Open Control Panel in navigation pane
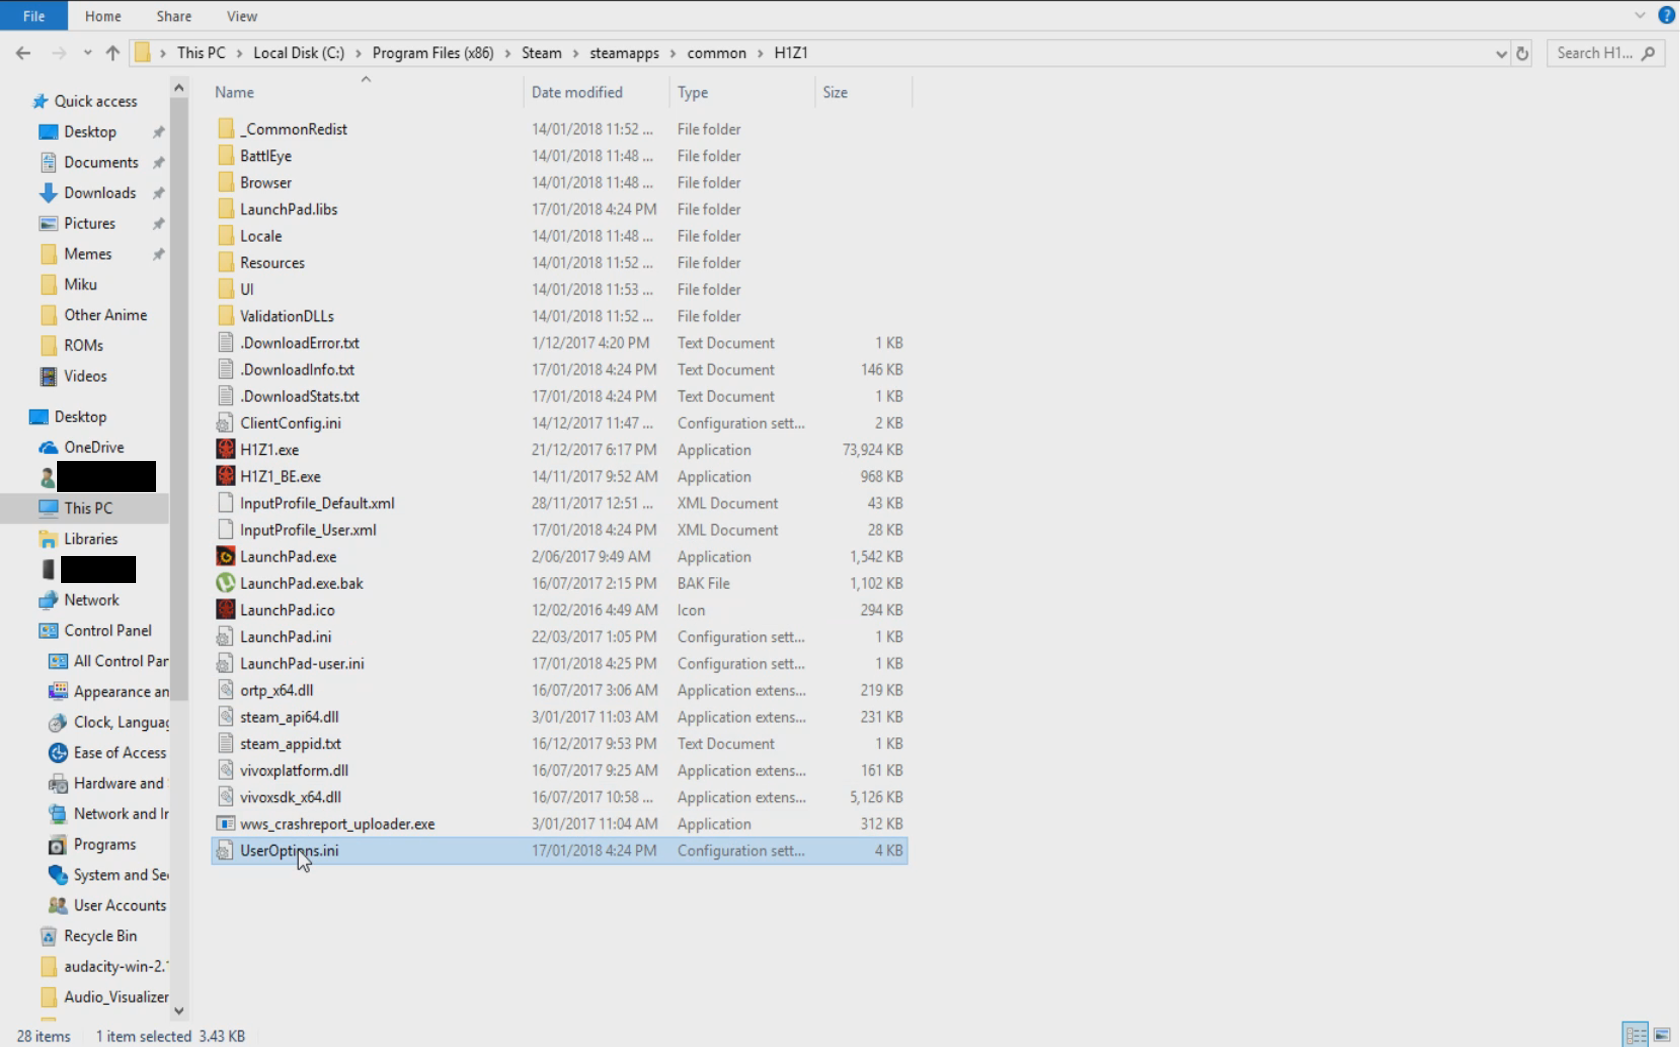Image resolution: width=1680 pixels, height=1047 pixels. point(108,631)
